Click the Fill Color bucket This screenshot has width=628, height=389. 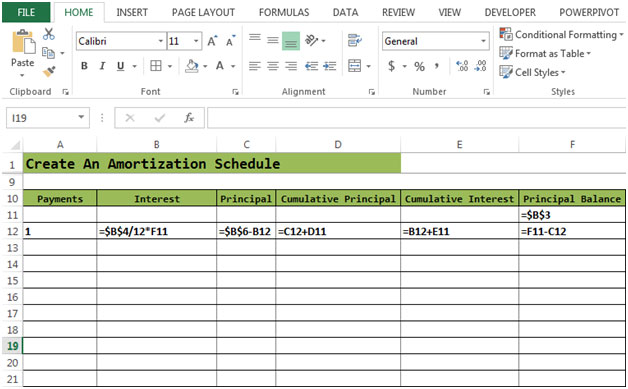(192, 66)
